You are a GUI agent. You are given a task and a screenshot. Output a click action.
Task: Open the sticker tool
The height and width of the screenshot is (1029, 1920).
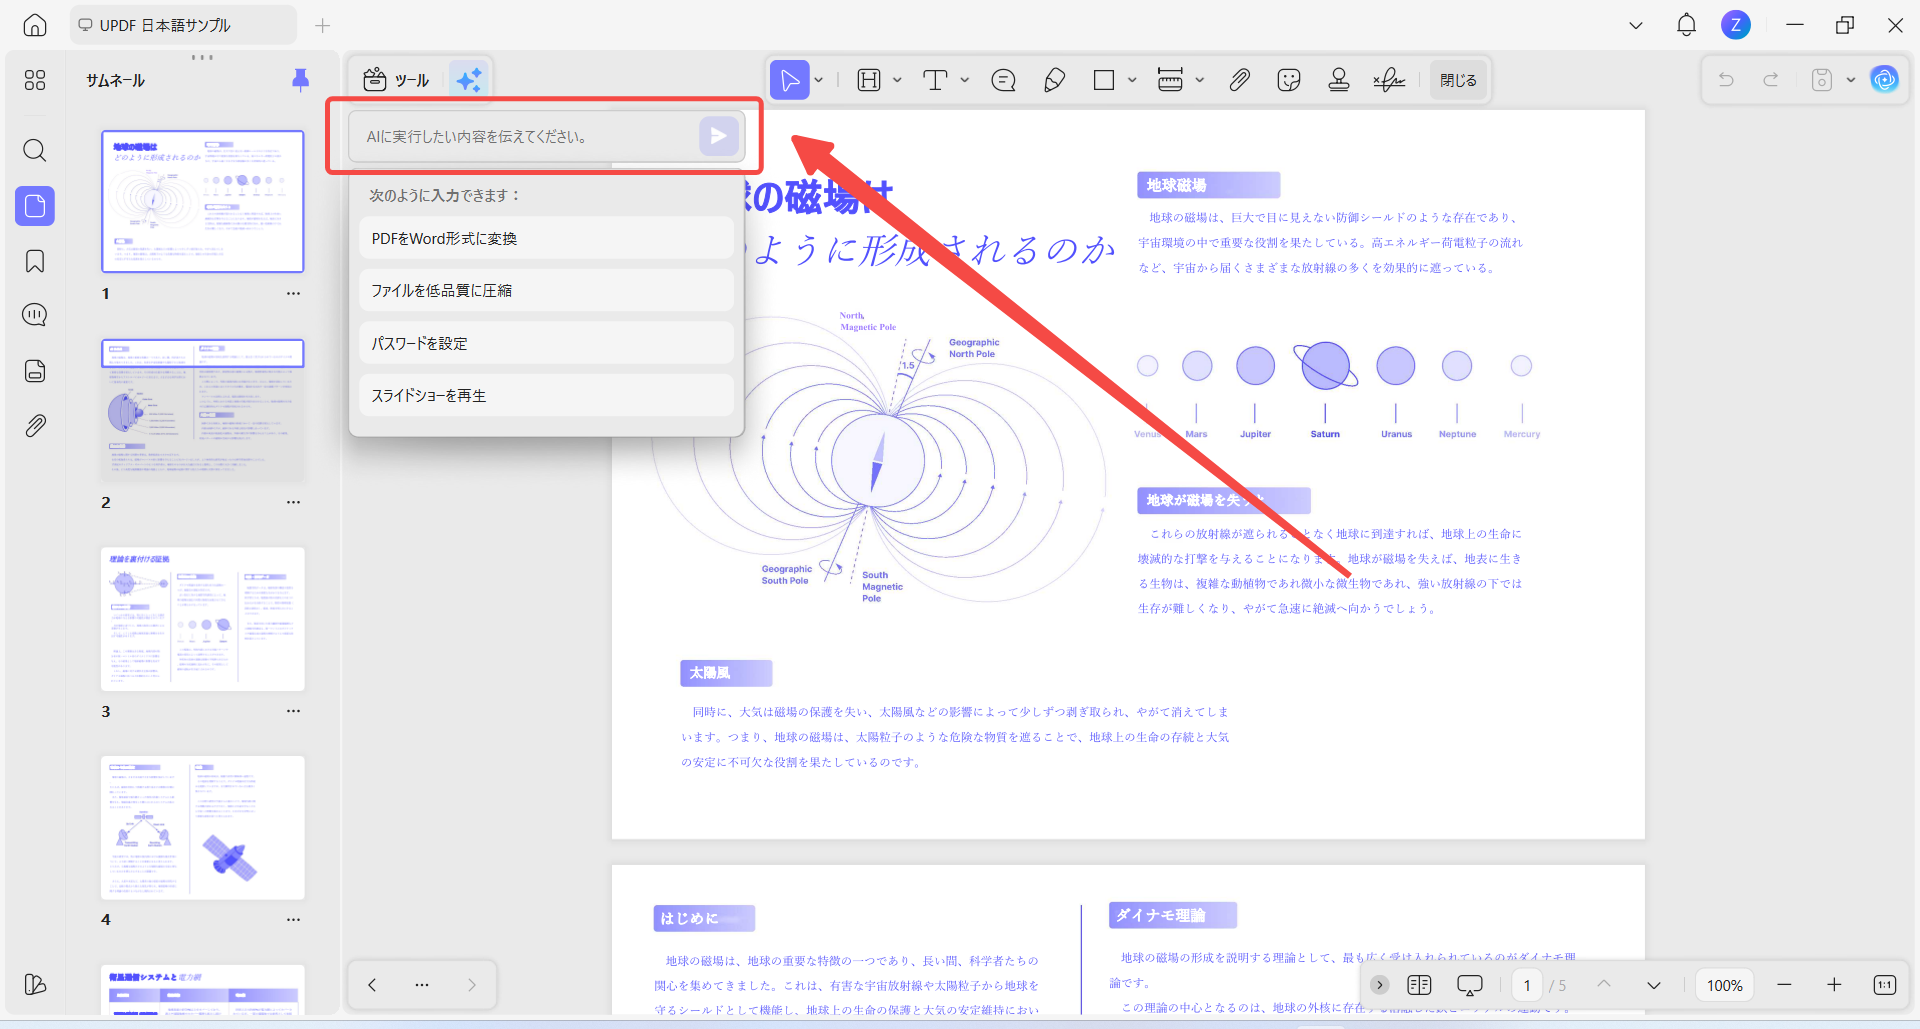1289,80
